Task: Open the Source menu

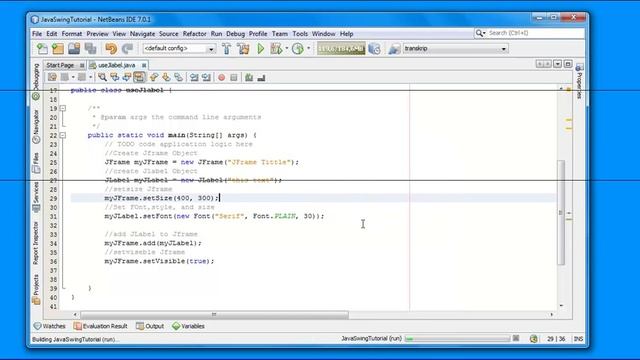Action: (x=169, y=34)
